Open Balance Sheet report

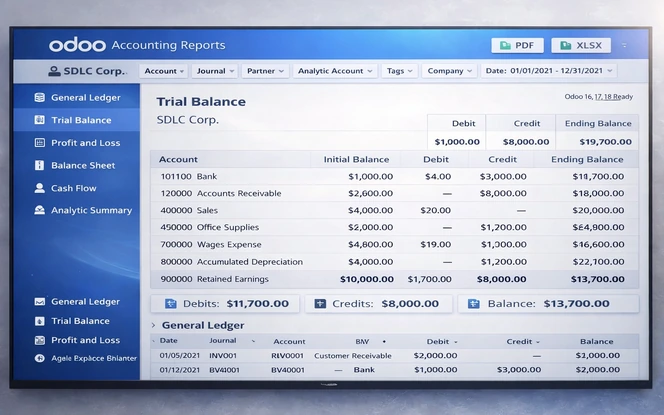(77, 165)
